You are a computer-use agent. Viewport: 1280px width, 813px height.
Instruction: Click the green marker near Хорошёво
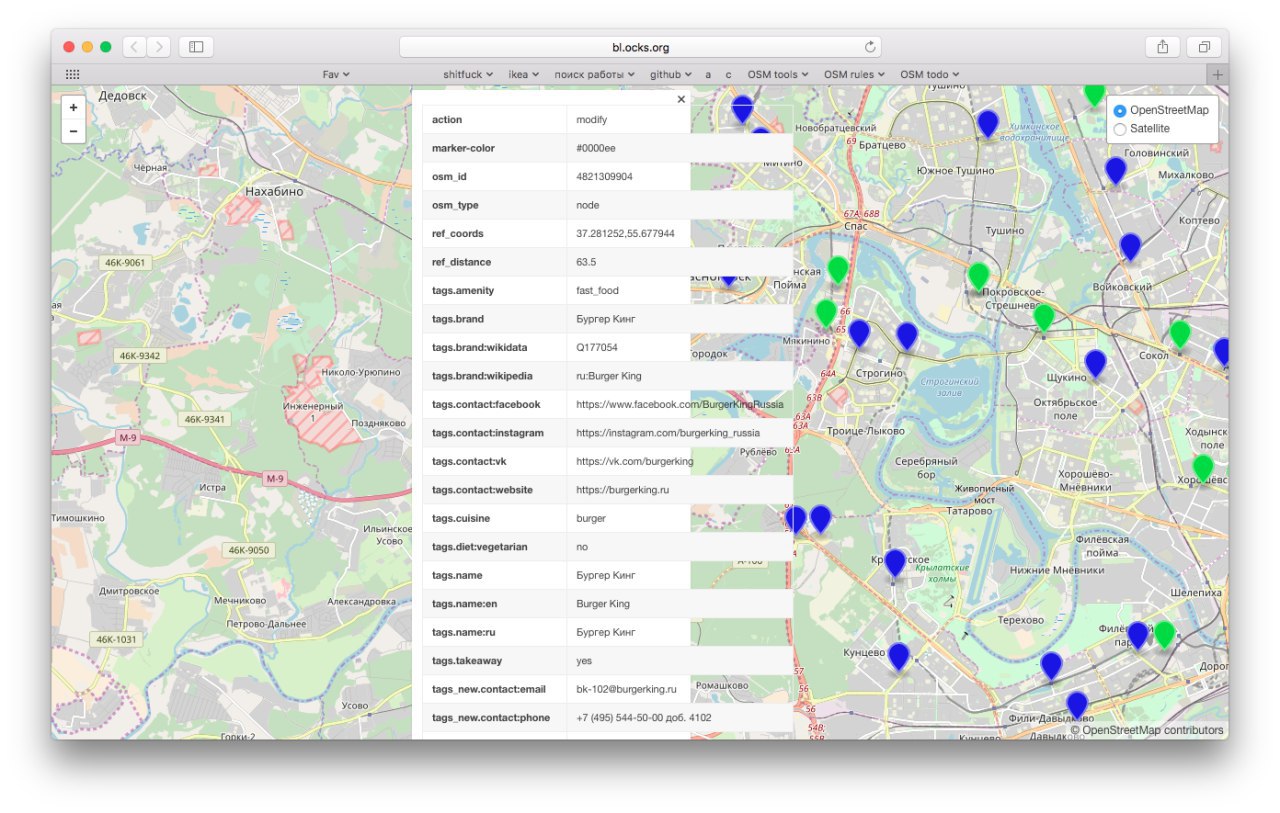click(1203, 468)
